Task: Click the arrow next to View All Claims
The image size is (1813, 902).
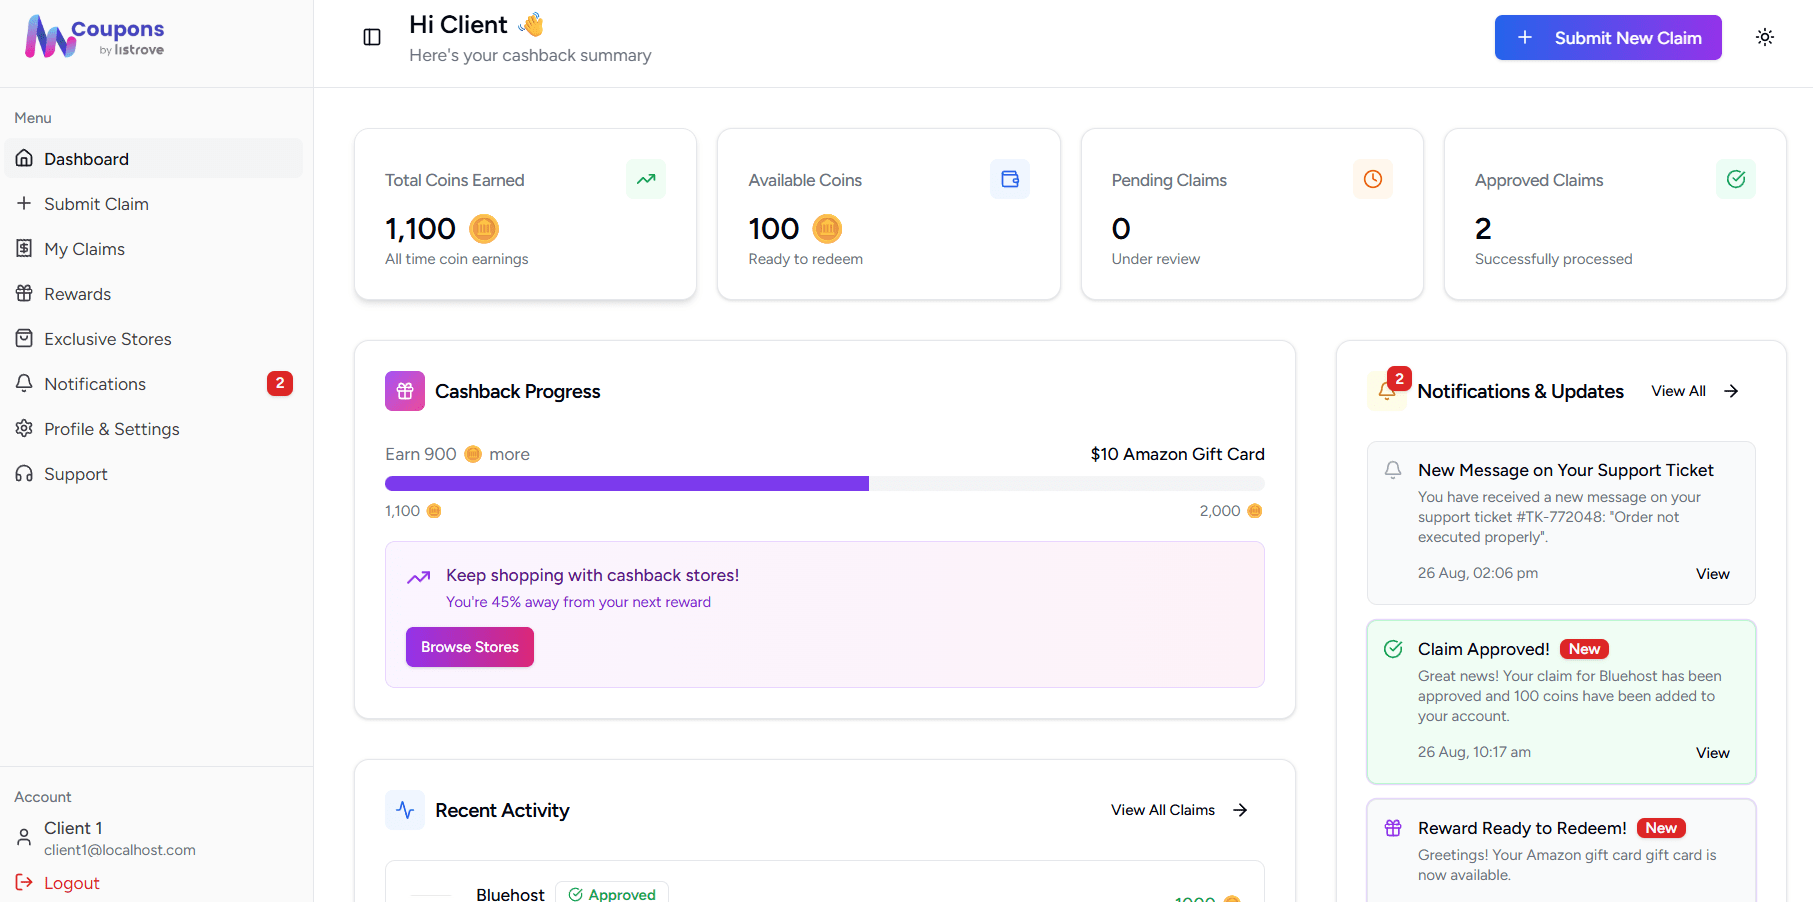Action: [x=1240, y=810]
